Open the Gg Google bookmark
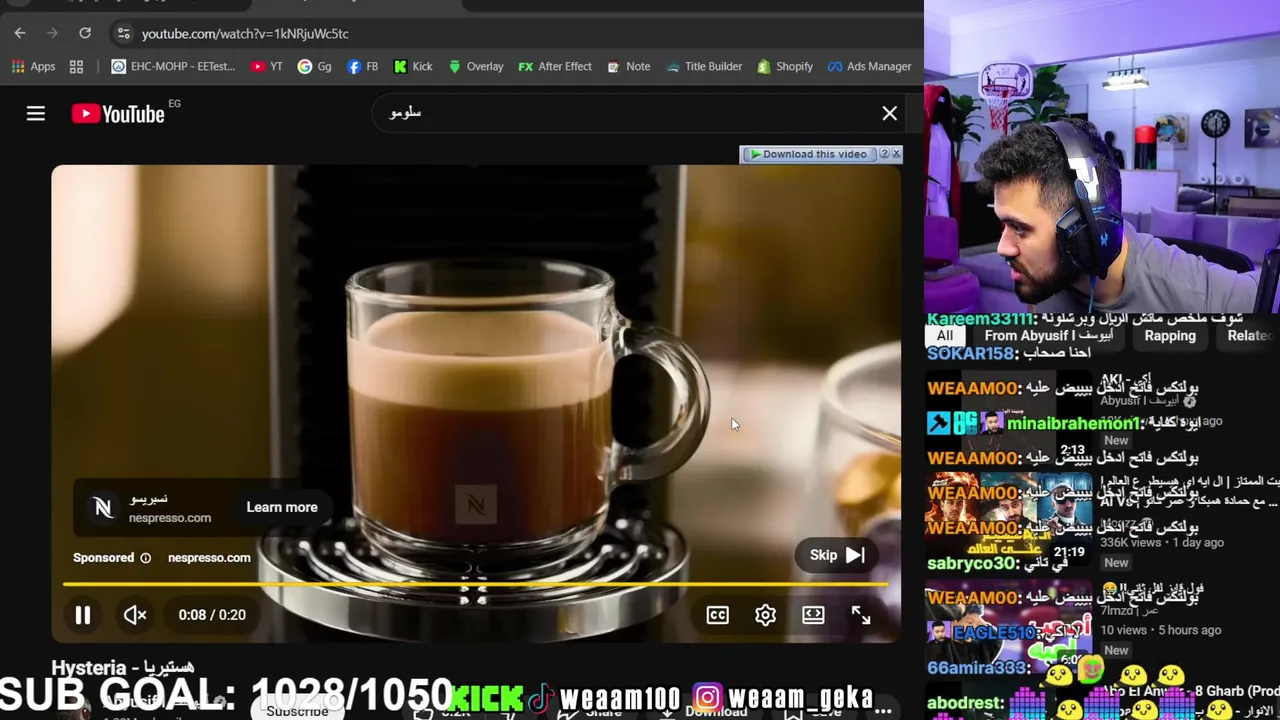 click(x=315, y=67)
